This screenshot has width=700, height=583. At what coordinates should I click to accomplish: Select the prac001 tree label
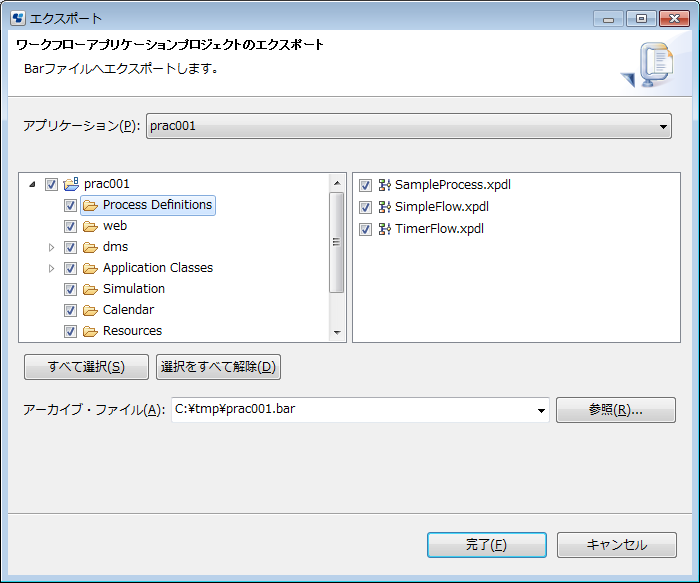[x=107, y=184]
